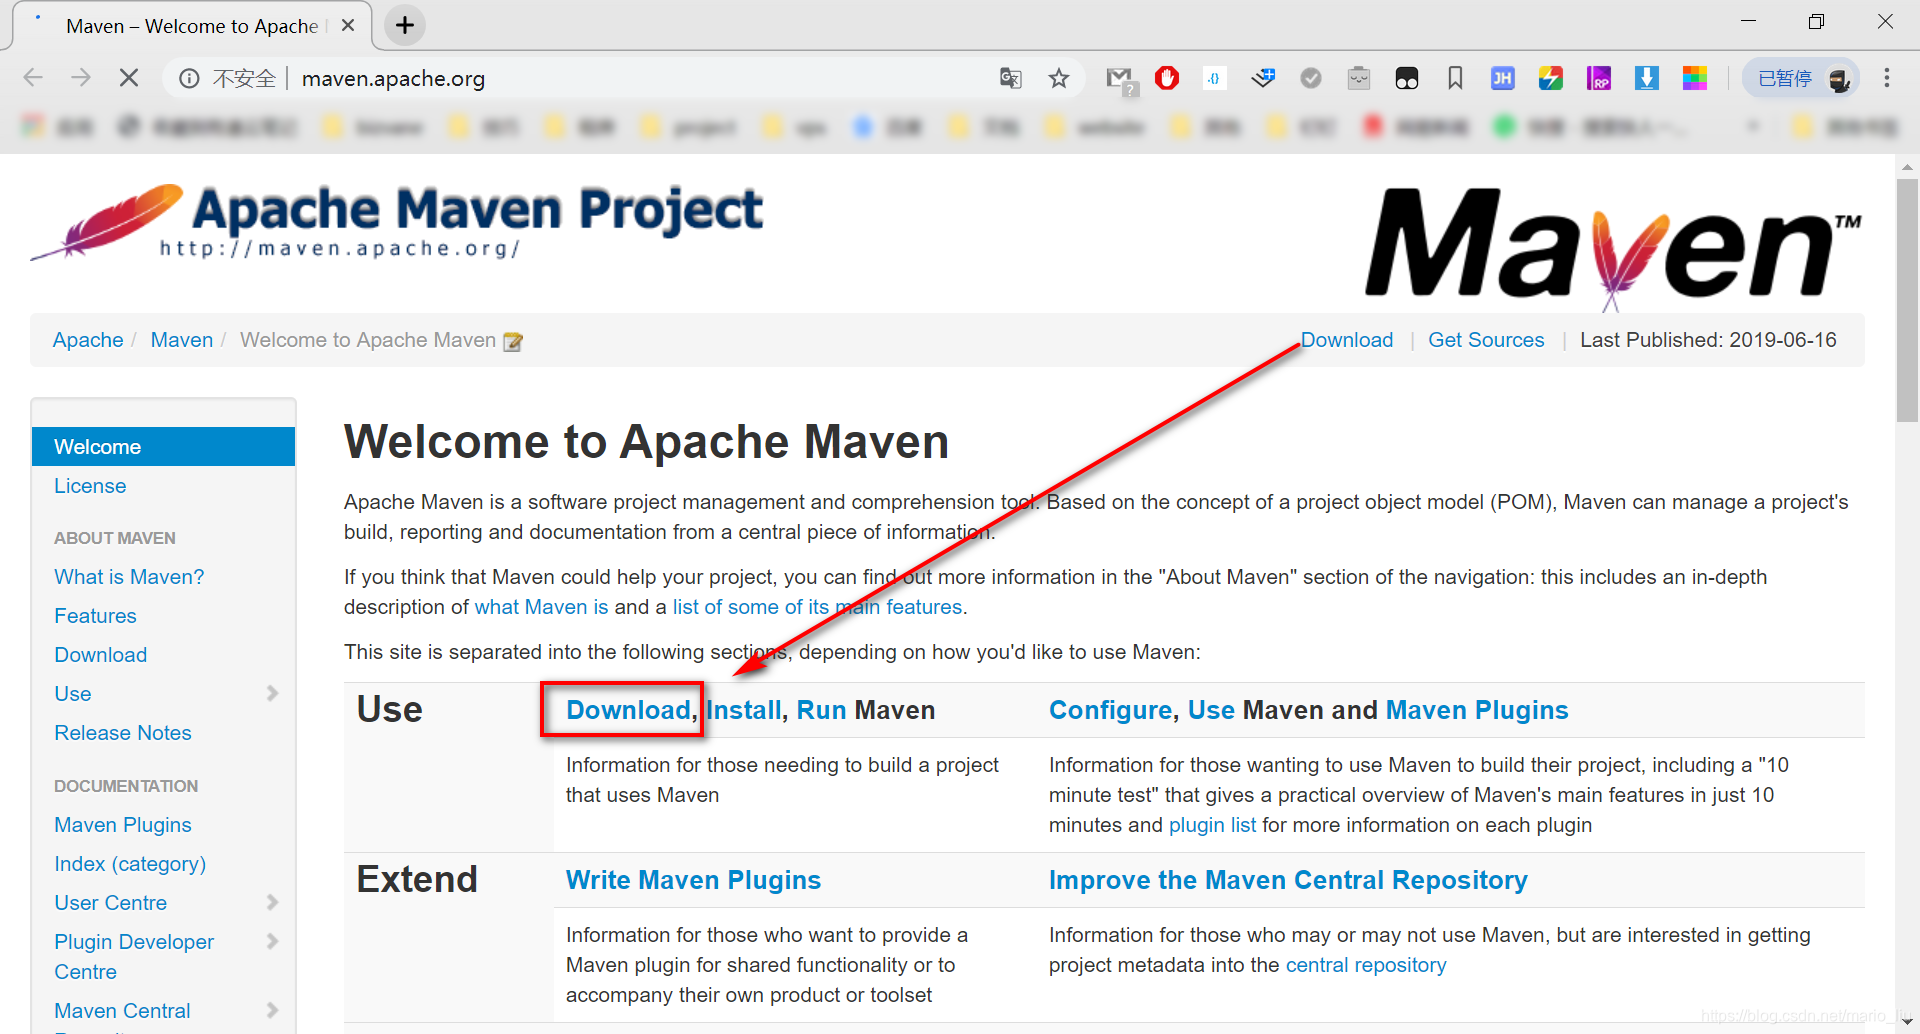Viewport: 1920px width, 1034px height.
Task: Open Write Maven Plugins heading link
Action: tap(693, 880)
